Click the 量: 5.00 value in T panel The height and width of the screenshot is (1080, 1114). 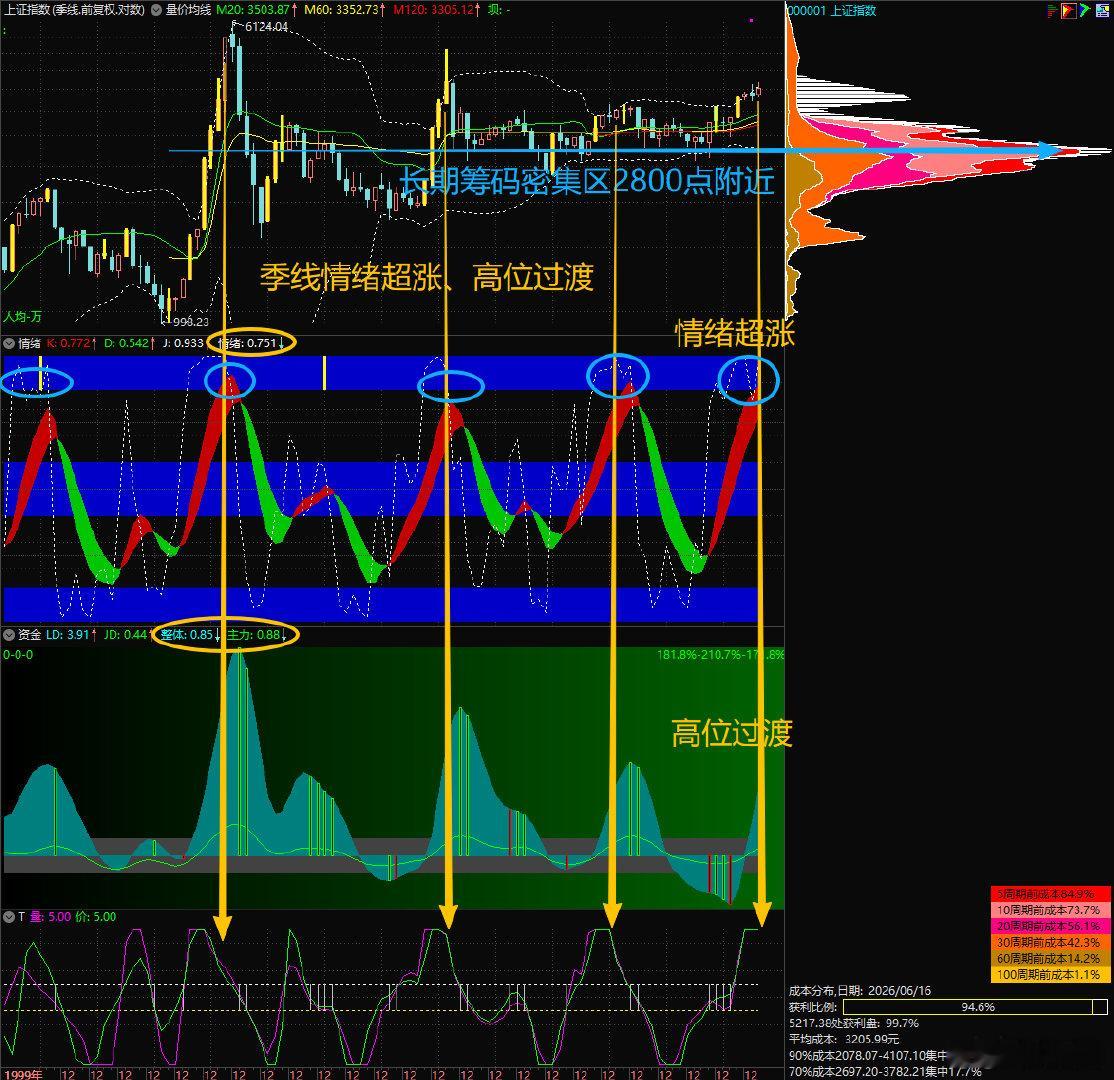pos(50,917)
